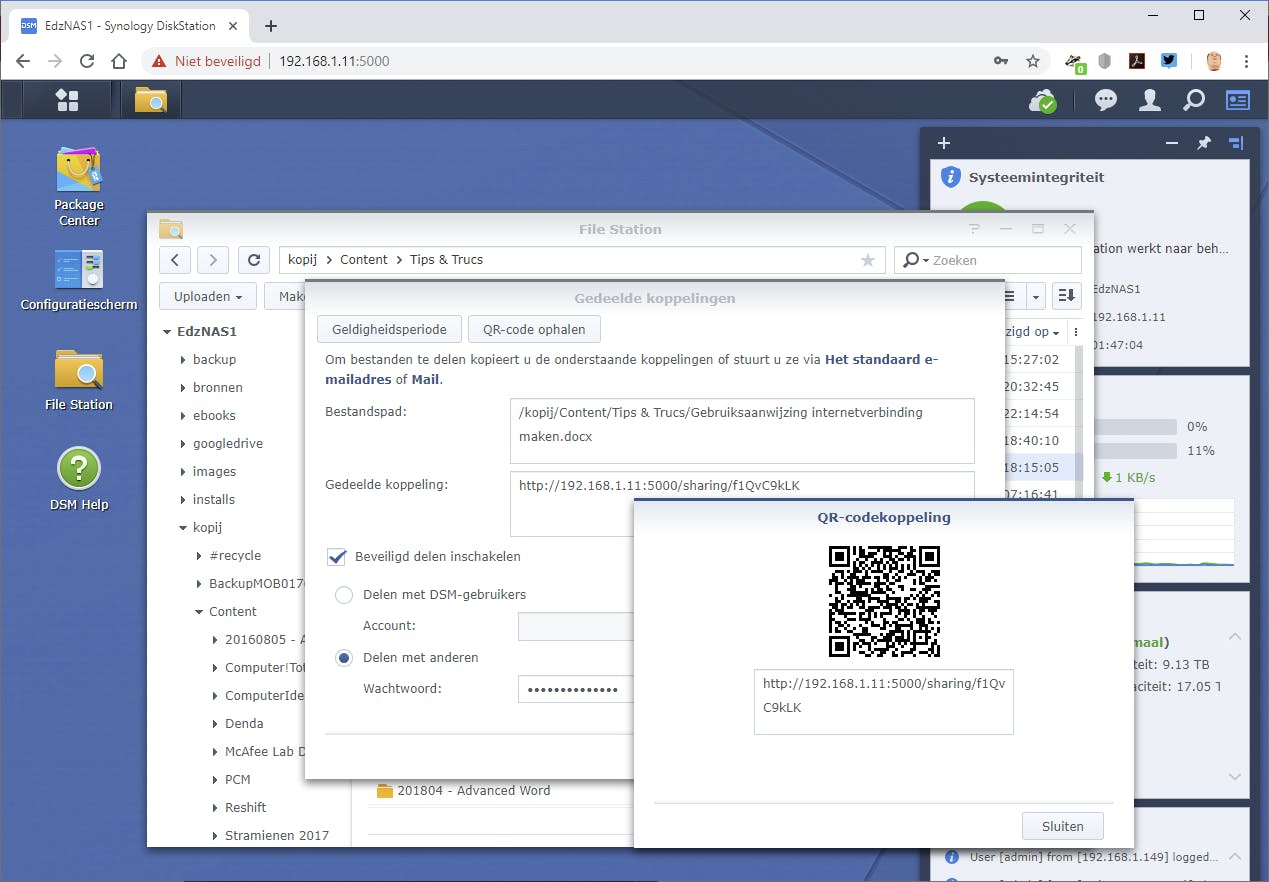The image size is (1269, 882).
Task: Select PCM folder in tree
Action: coord(238,779)
